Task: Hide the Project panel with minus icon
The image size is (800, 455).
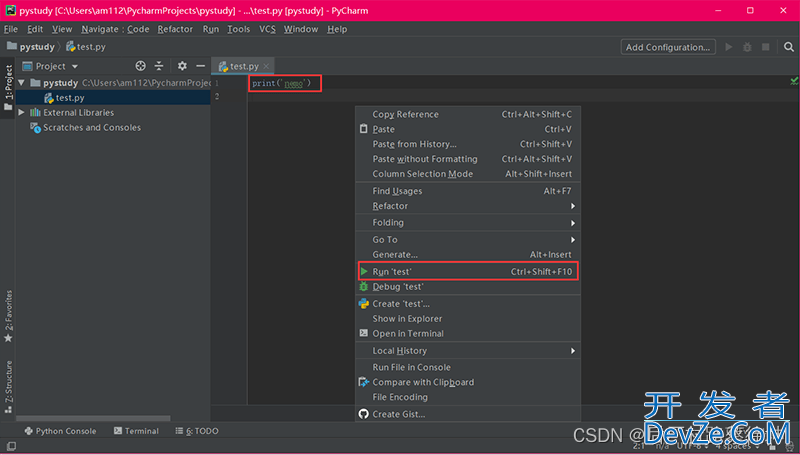Action: click(x=201, y=66)
